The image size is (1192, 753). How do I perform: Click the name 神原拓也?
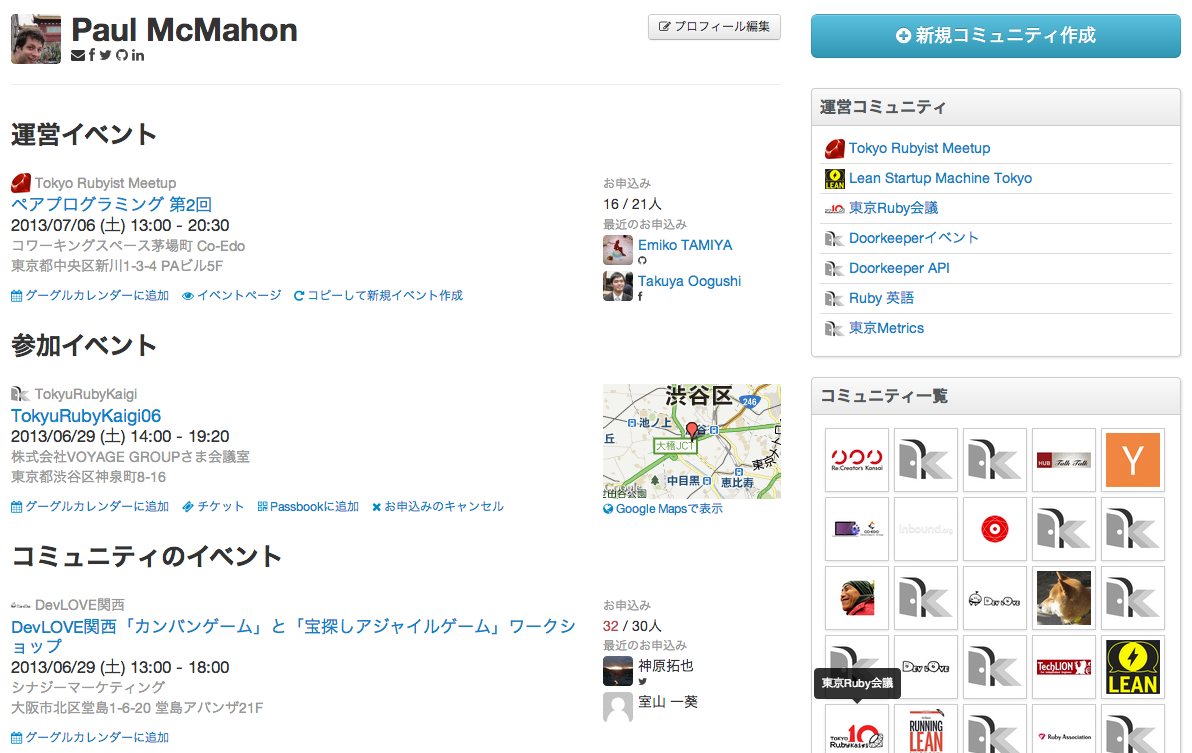point(666,666)
